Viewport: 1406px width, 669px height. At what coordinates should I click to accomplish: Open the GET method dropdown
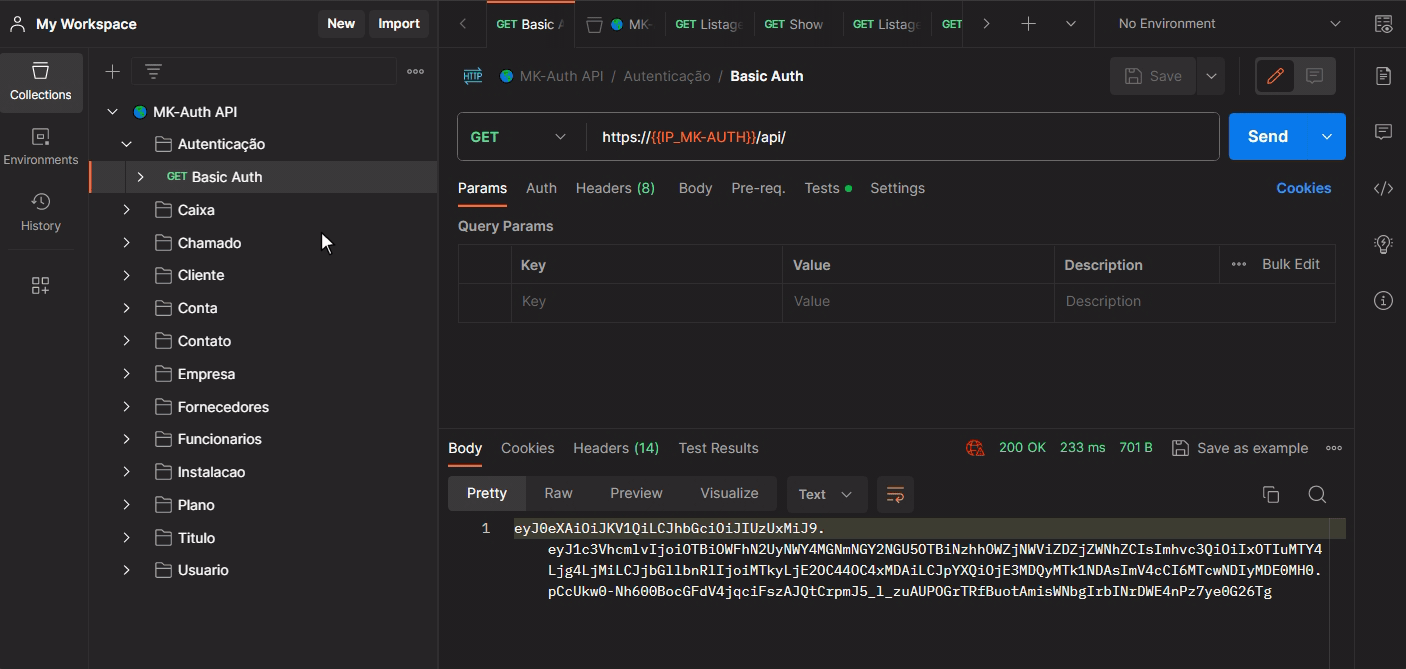tap(518, 137)
